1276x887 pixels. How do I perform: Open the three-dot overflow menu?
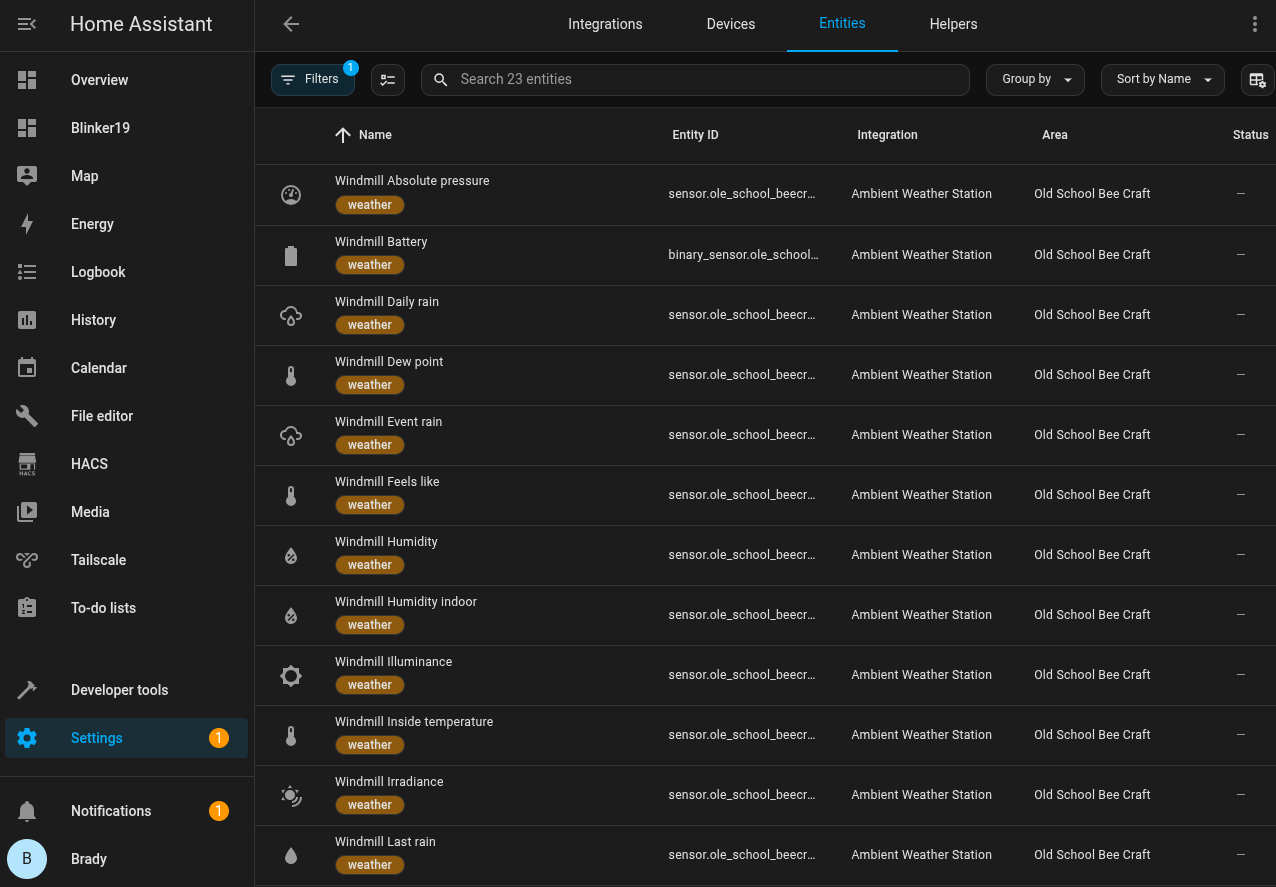pos(1255,24)
